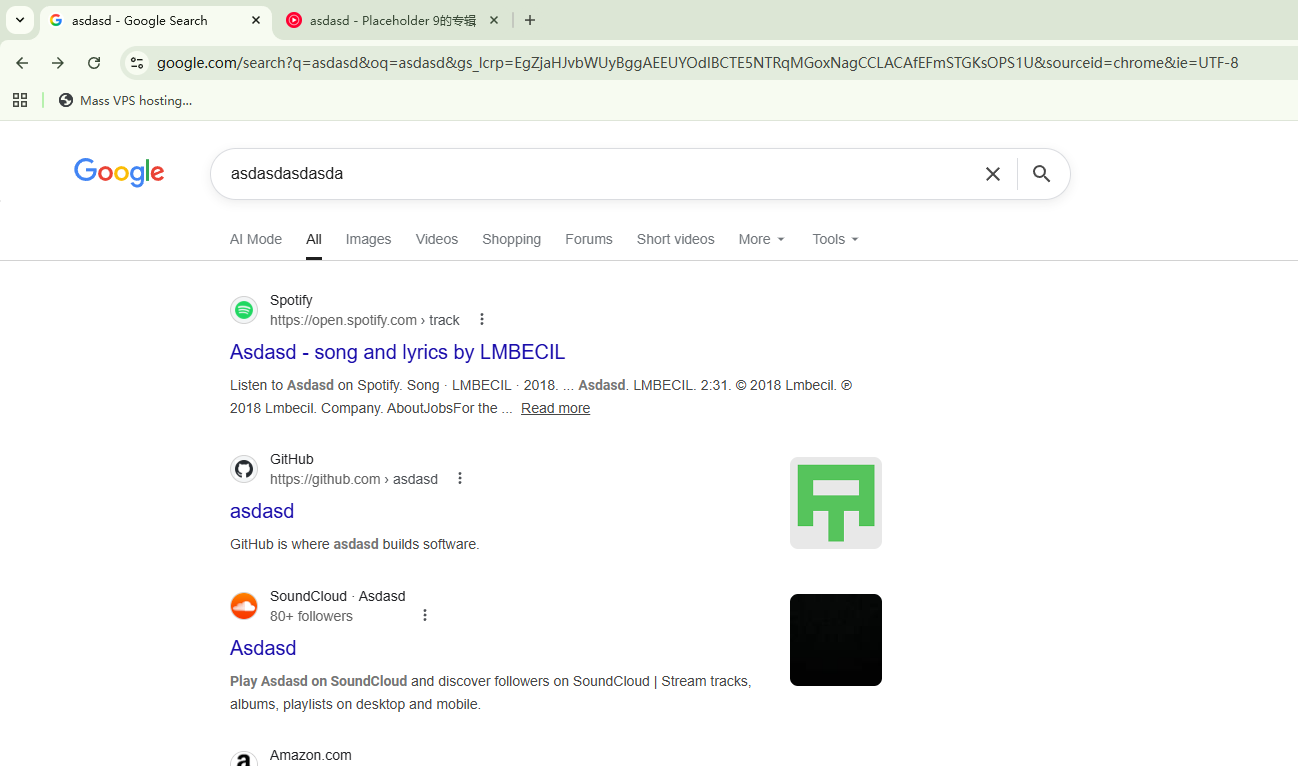Open three-dot menu for Spotify result

(482, 320)
